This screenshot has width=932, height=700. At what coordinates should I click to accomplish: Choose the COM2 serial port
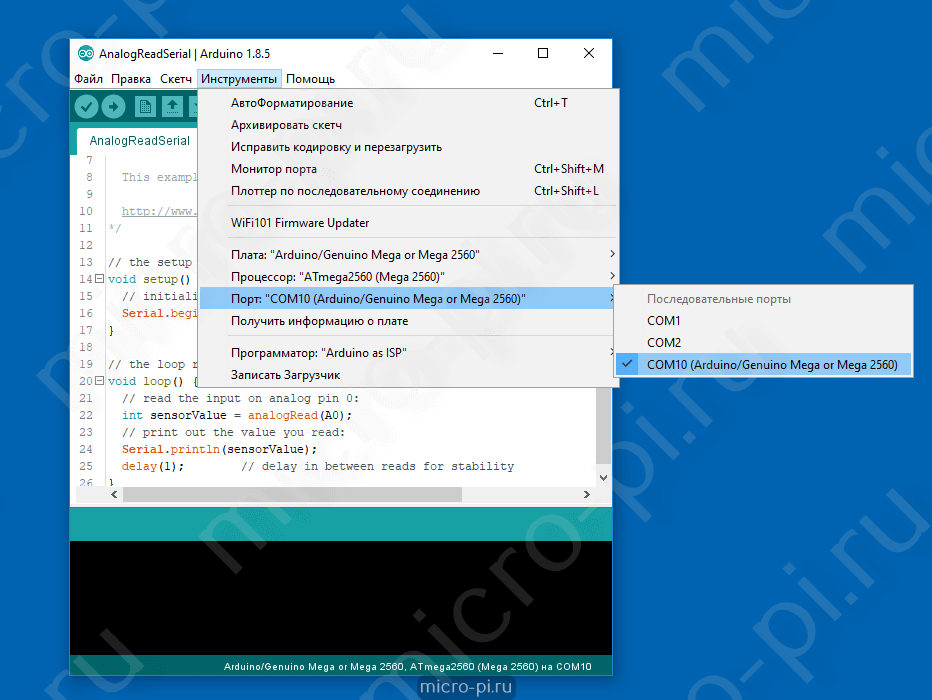[x=664, y=343]
